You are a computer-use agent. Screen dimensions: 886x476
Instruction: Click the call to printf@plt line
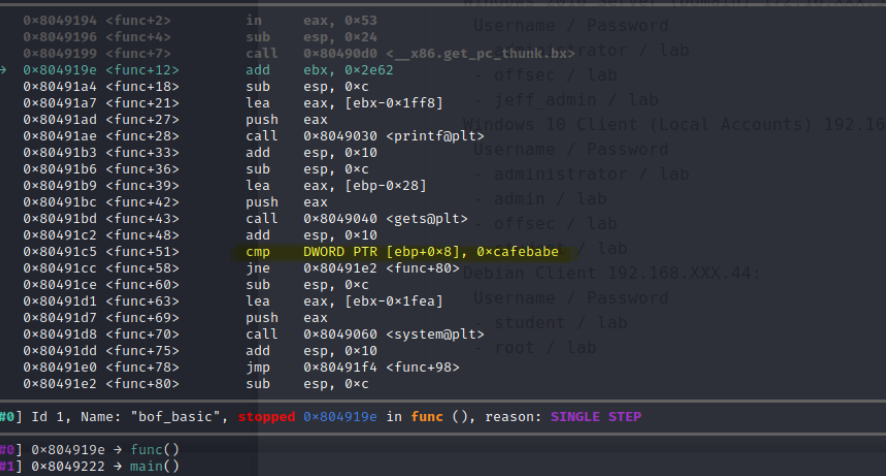pyautogui.click(x=364, y=136)
